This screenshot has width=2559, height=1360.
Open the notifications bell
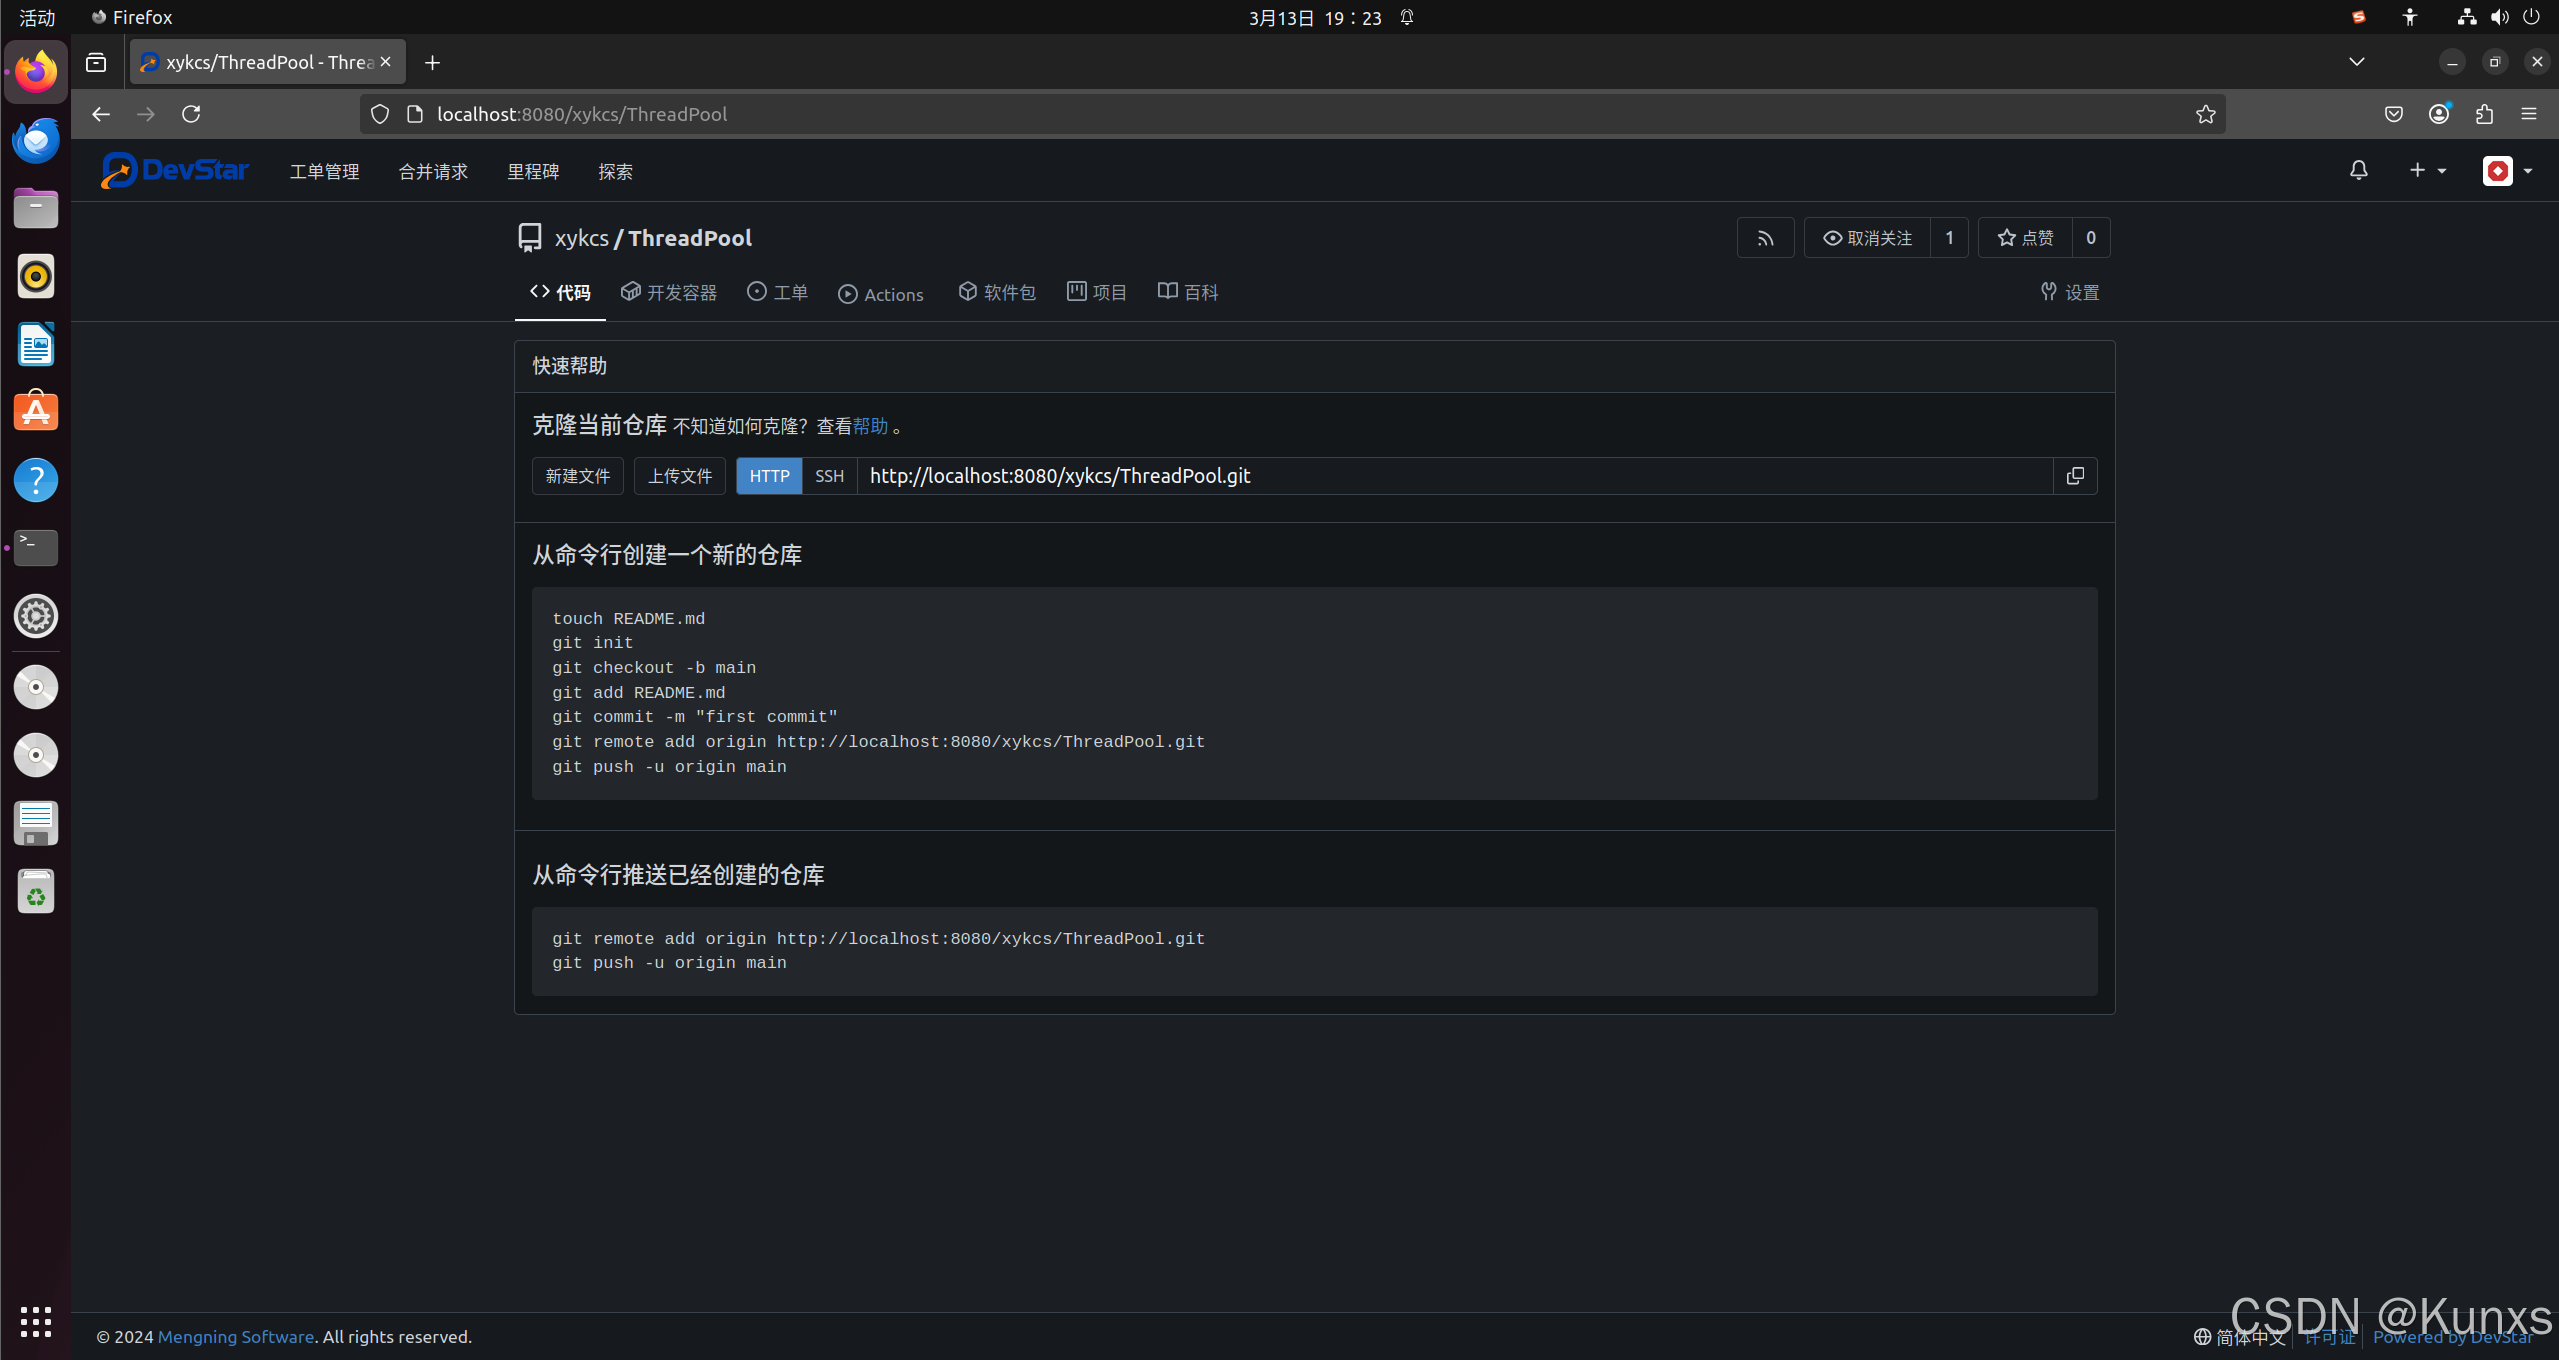2358,171
